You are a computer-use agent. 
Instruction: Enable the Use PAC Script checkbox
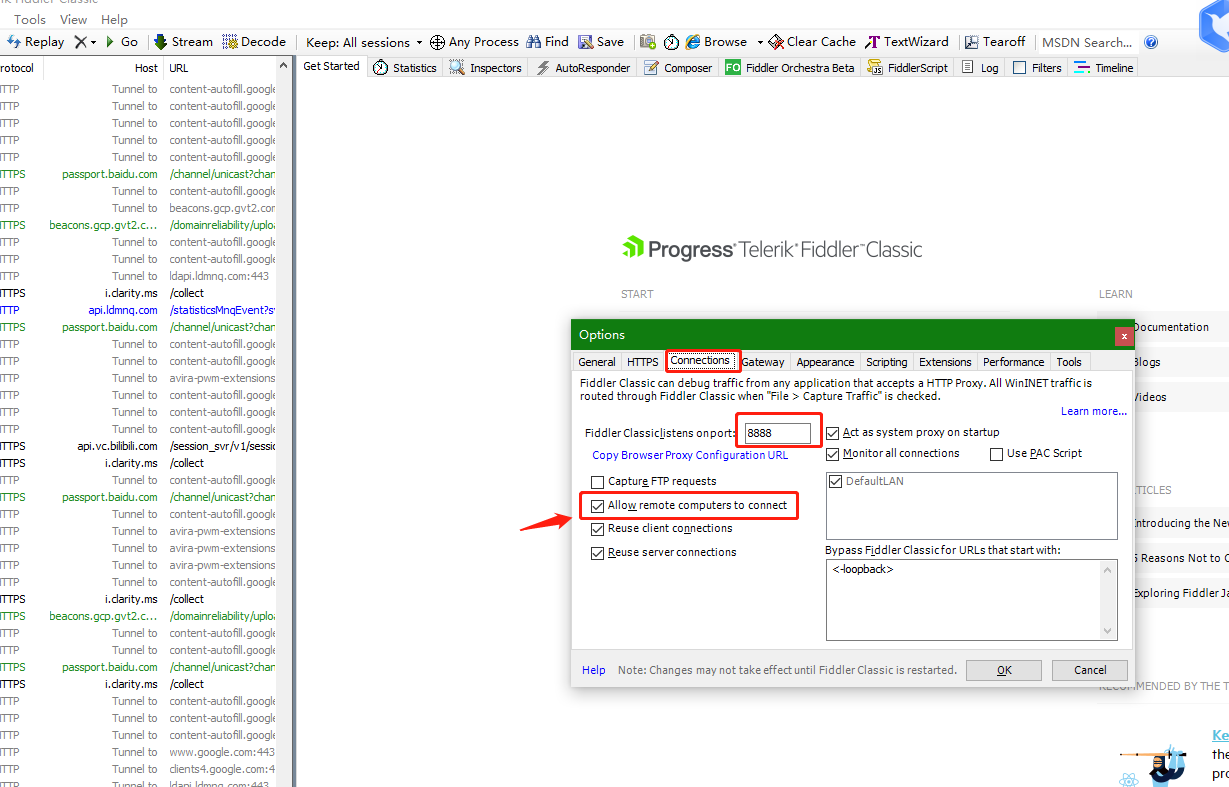[x=996, y=454]
